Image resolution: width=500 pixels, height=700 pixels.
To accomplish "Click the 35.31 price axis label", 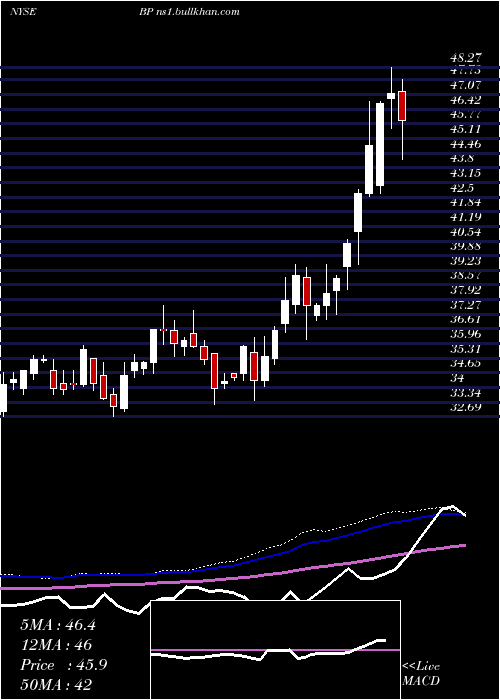I will (465, 348).
